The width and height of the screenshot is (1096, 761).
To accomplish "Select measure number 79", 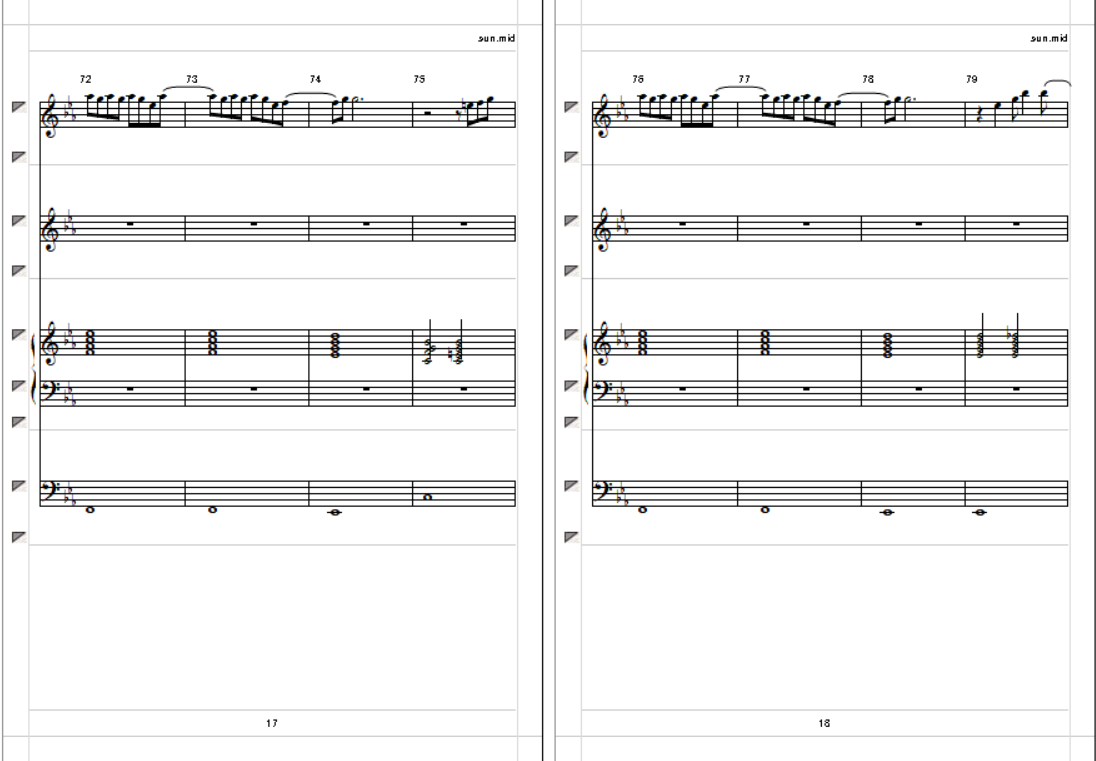I will 972,80.
